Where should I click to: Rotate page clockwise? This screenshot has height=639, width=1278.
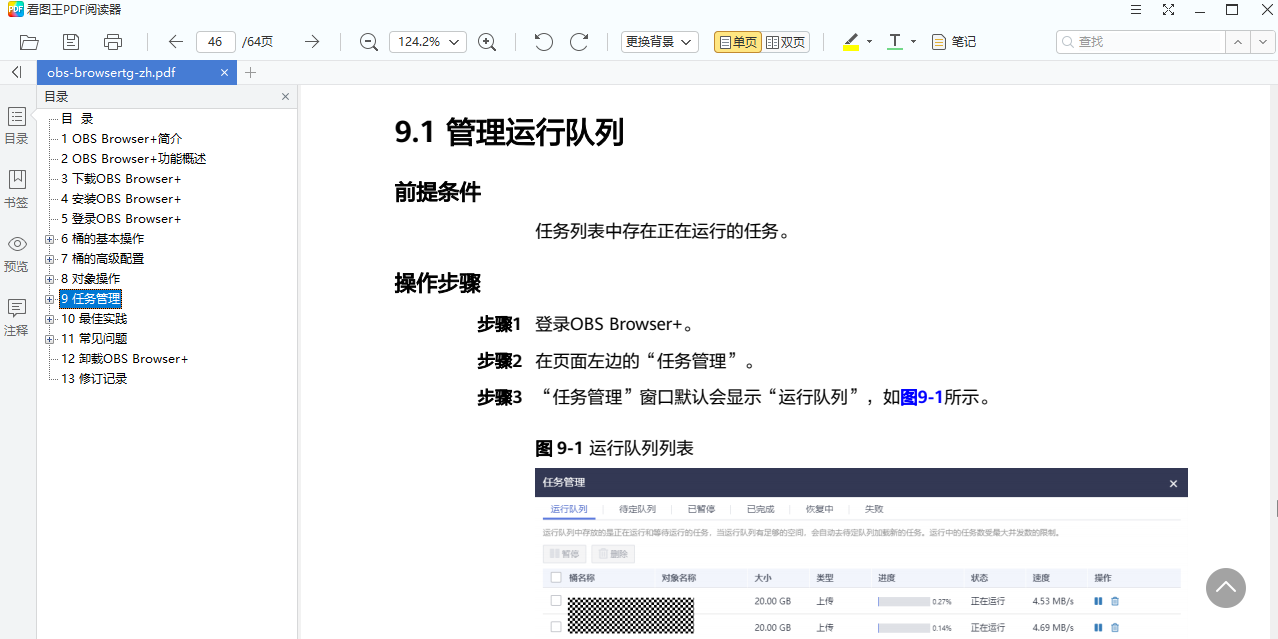coord(579,42)
